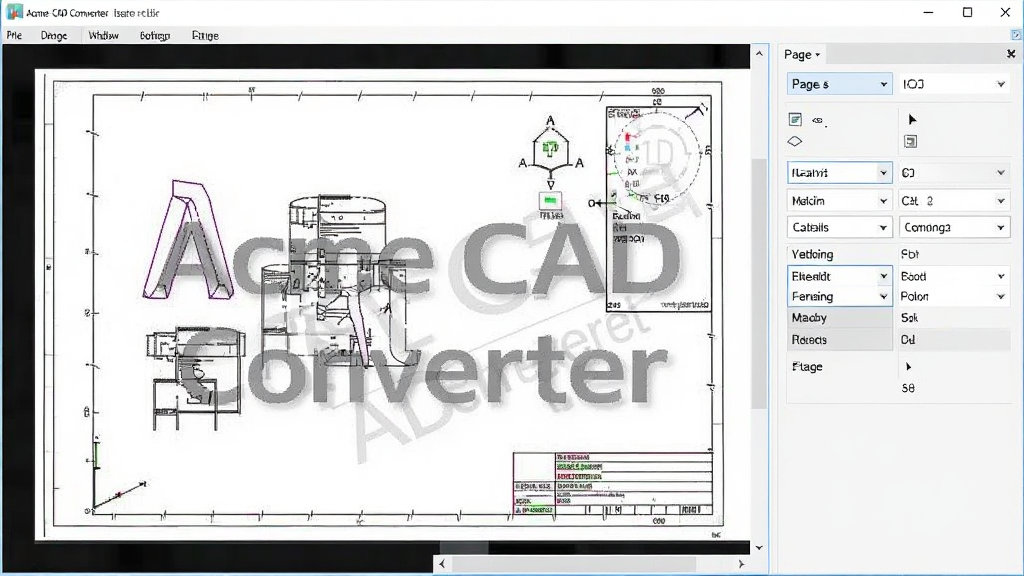
Task: Click the square page icon under the pointer arrow
Action: (x=910, y=141)
